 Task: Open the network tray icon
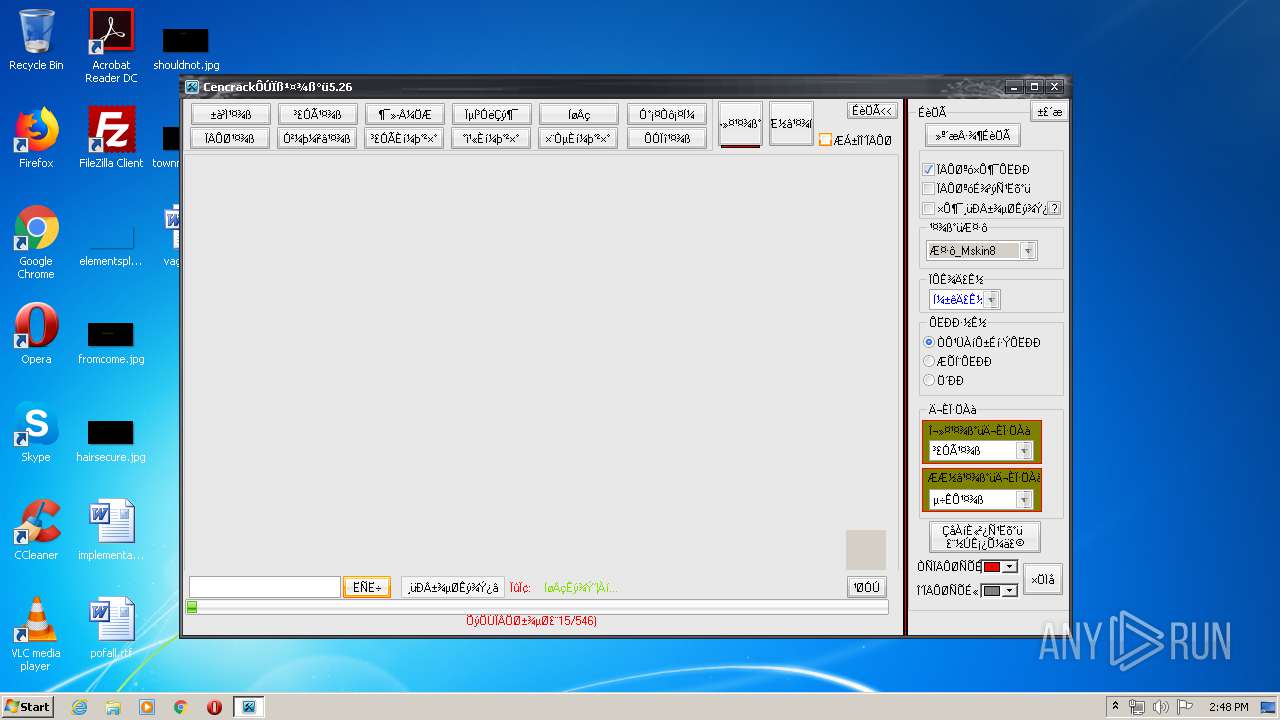(1137, 707)
